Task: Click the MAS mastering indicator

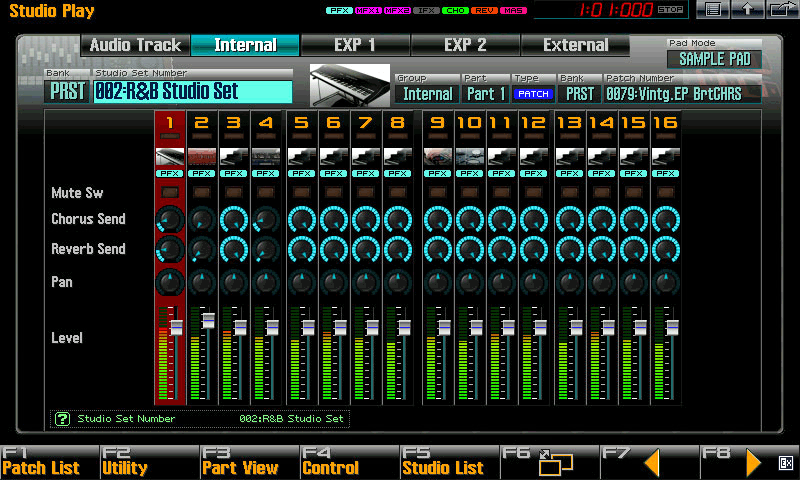Action: point(514,10)
